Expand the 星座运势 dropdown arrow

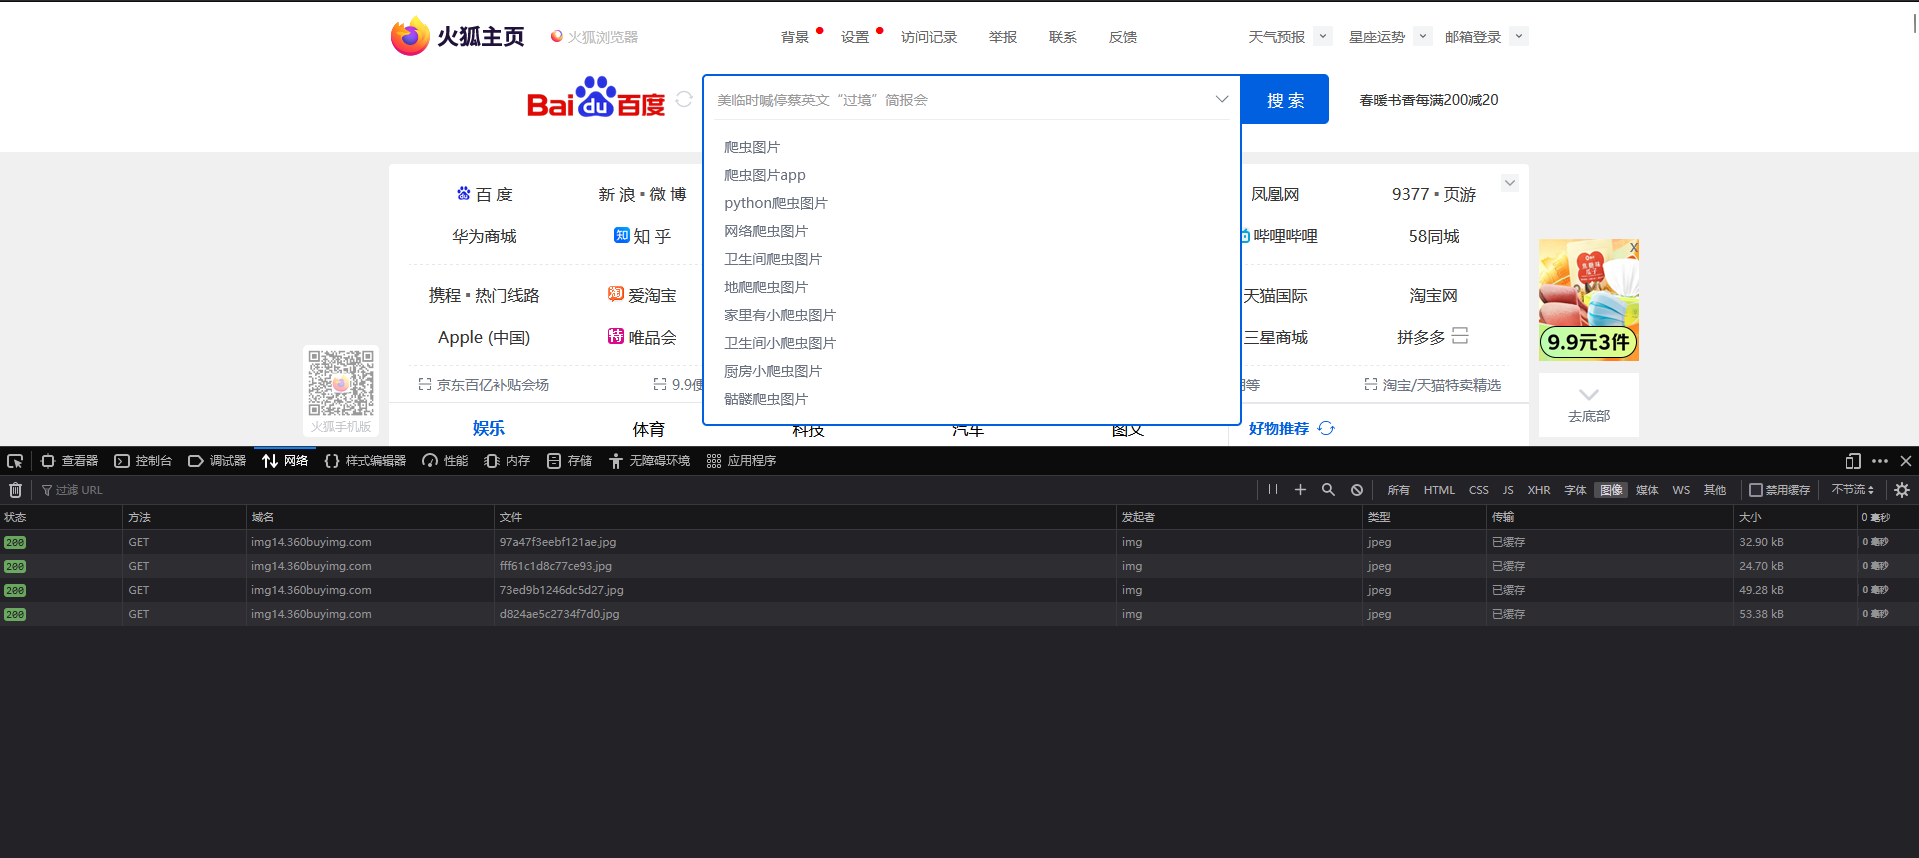pyautogui.click(x=1423, y=36)
